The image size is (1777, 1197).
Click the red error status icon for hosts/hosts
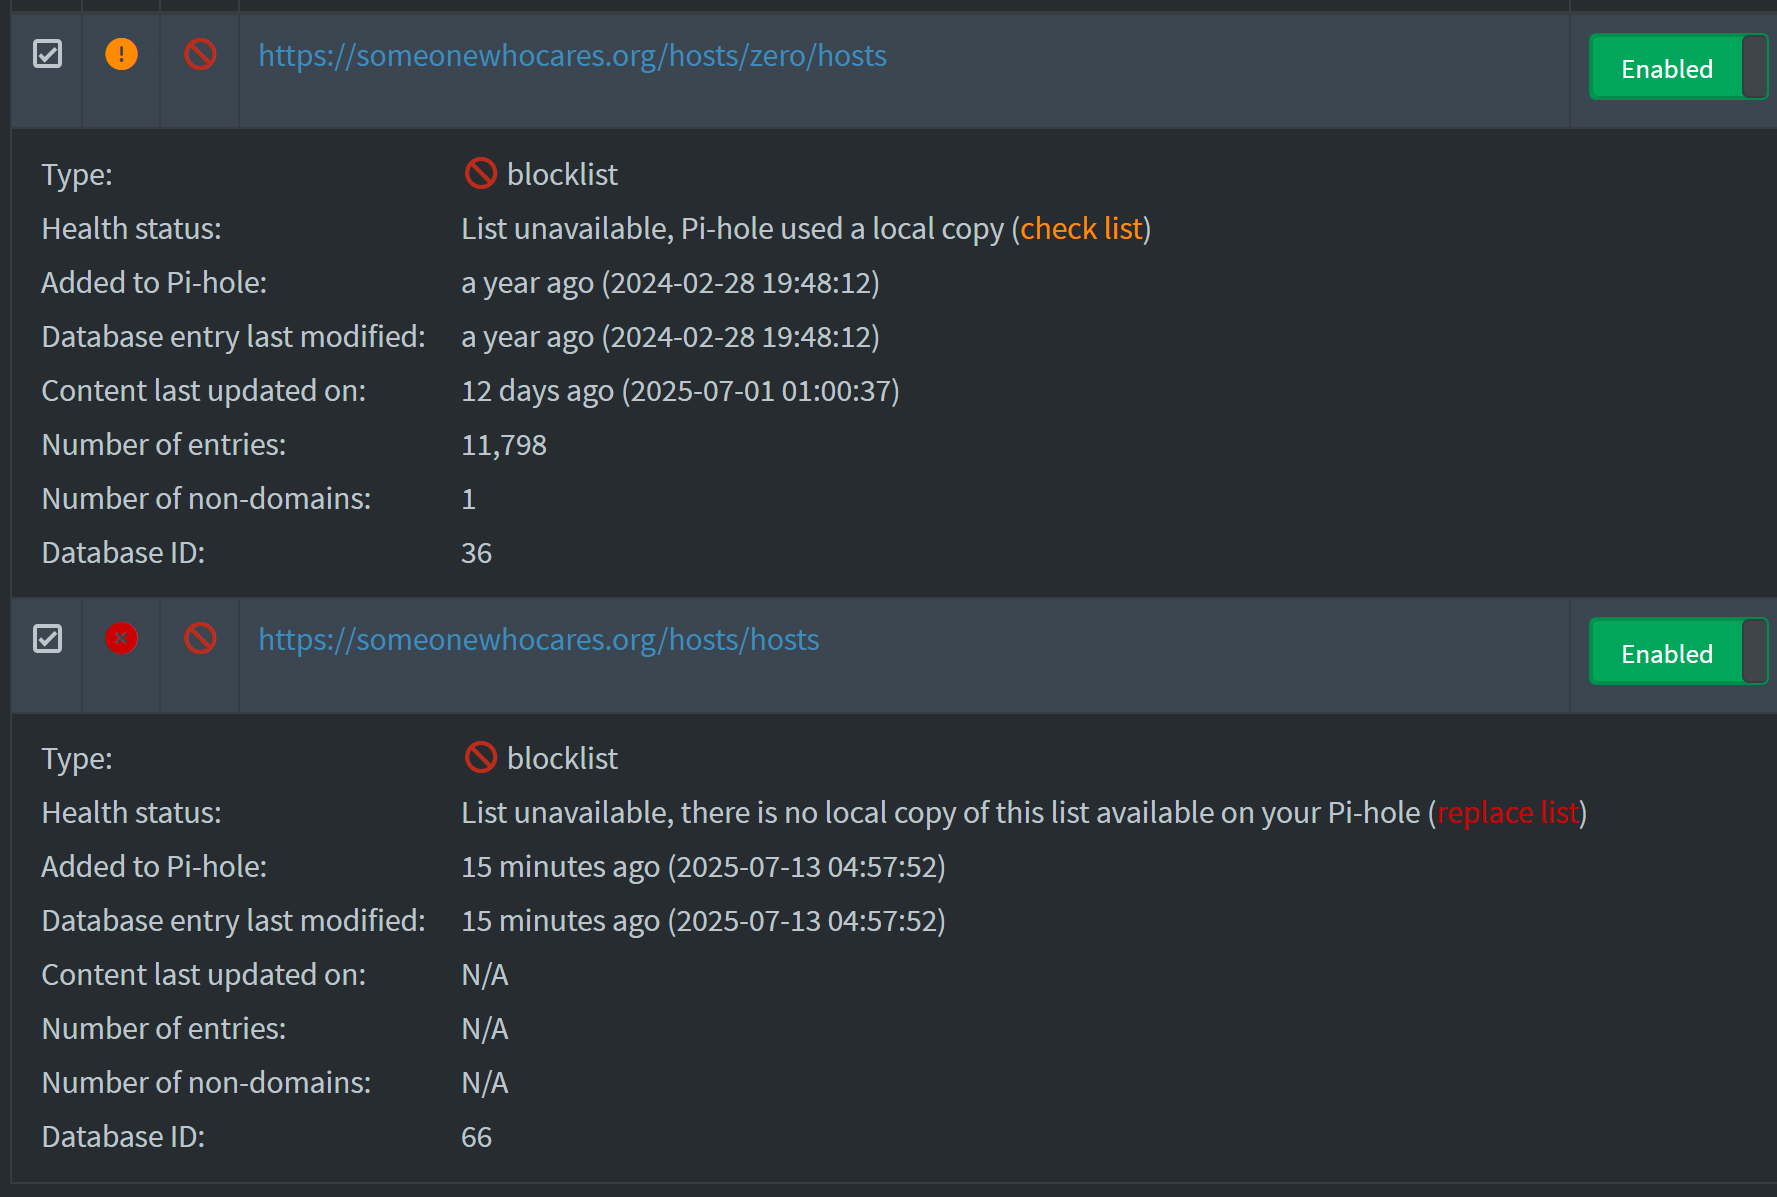[x=121, y=638]
